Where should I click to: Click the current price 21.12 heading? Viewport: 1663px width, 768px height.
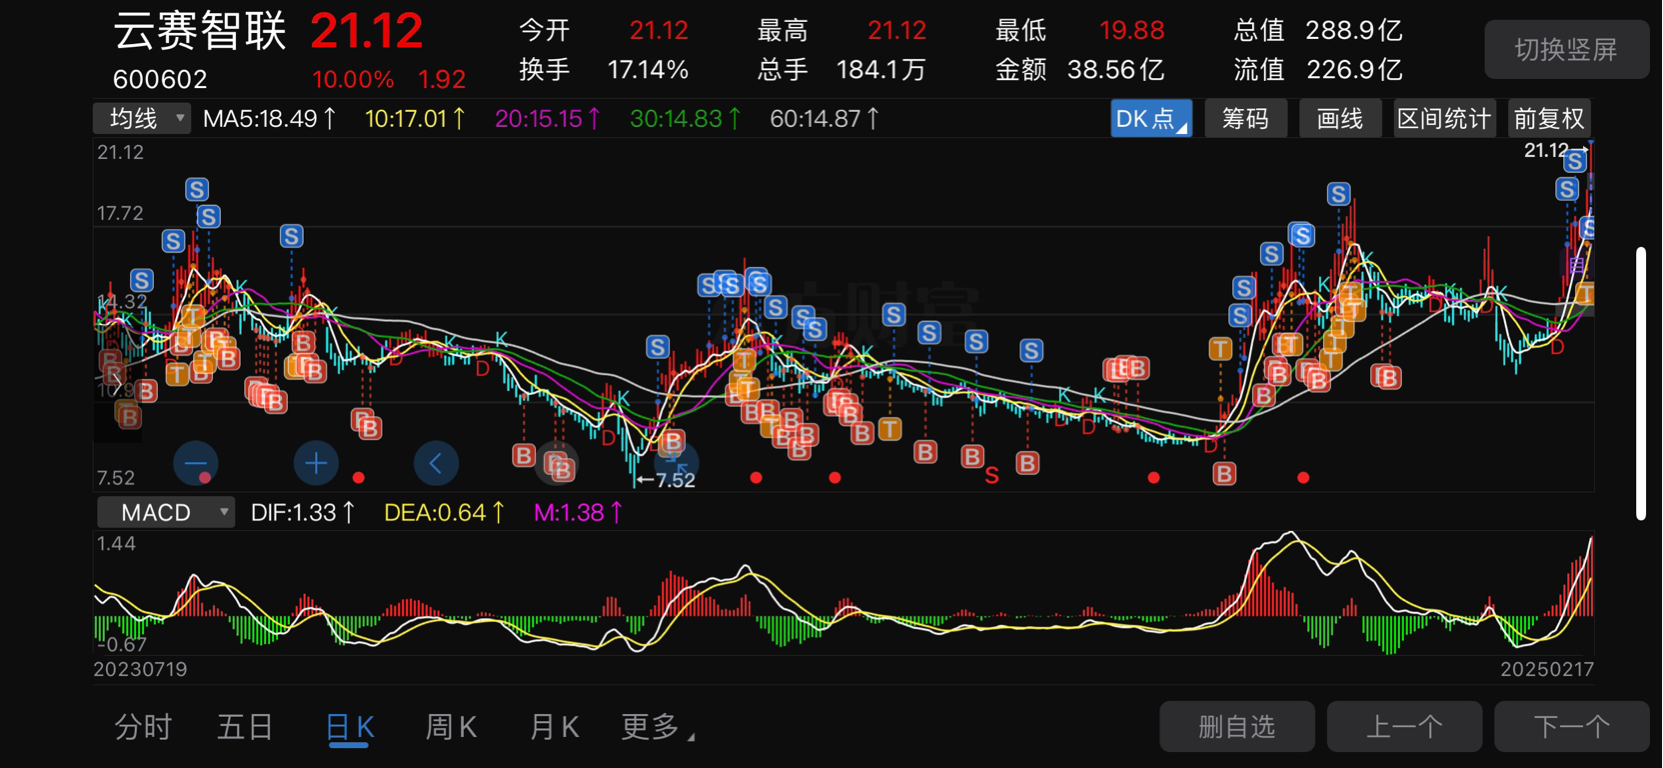(367, 32)
